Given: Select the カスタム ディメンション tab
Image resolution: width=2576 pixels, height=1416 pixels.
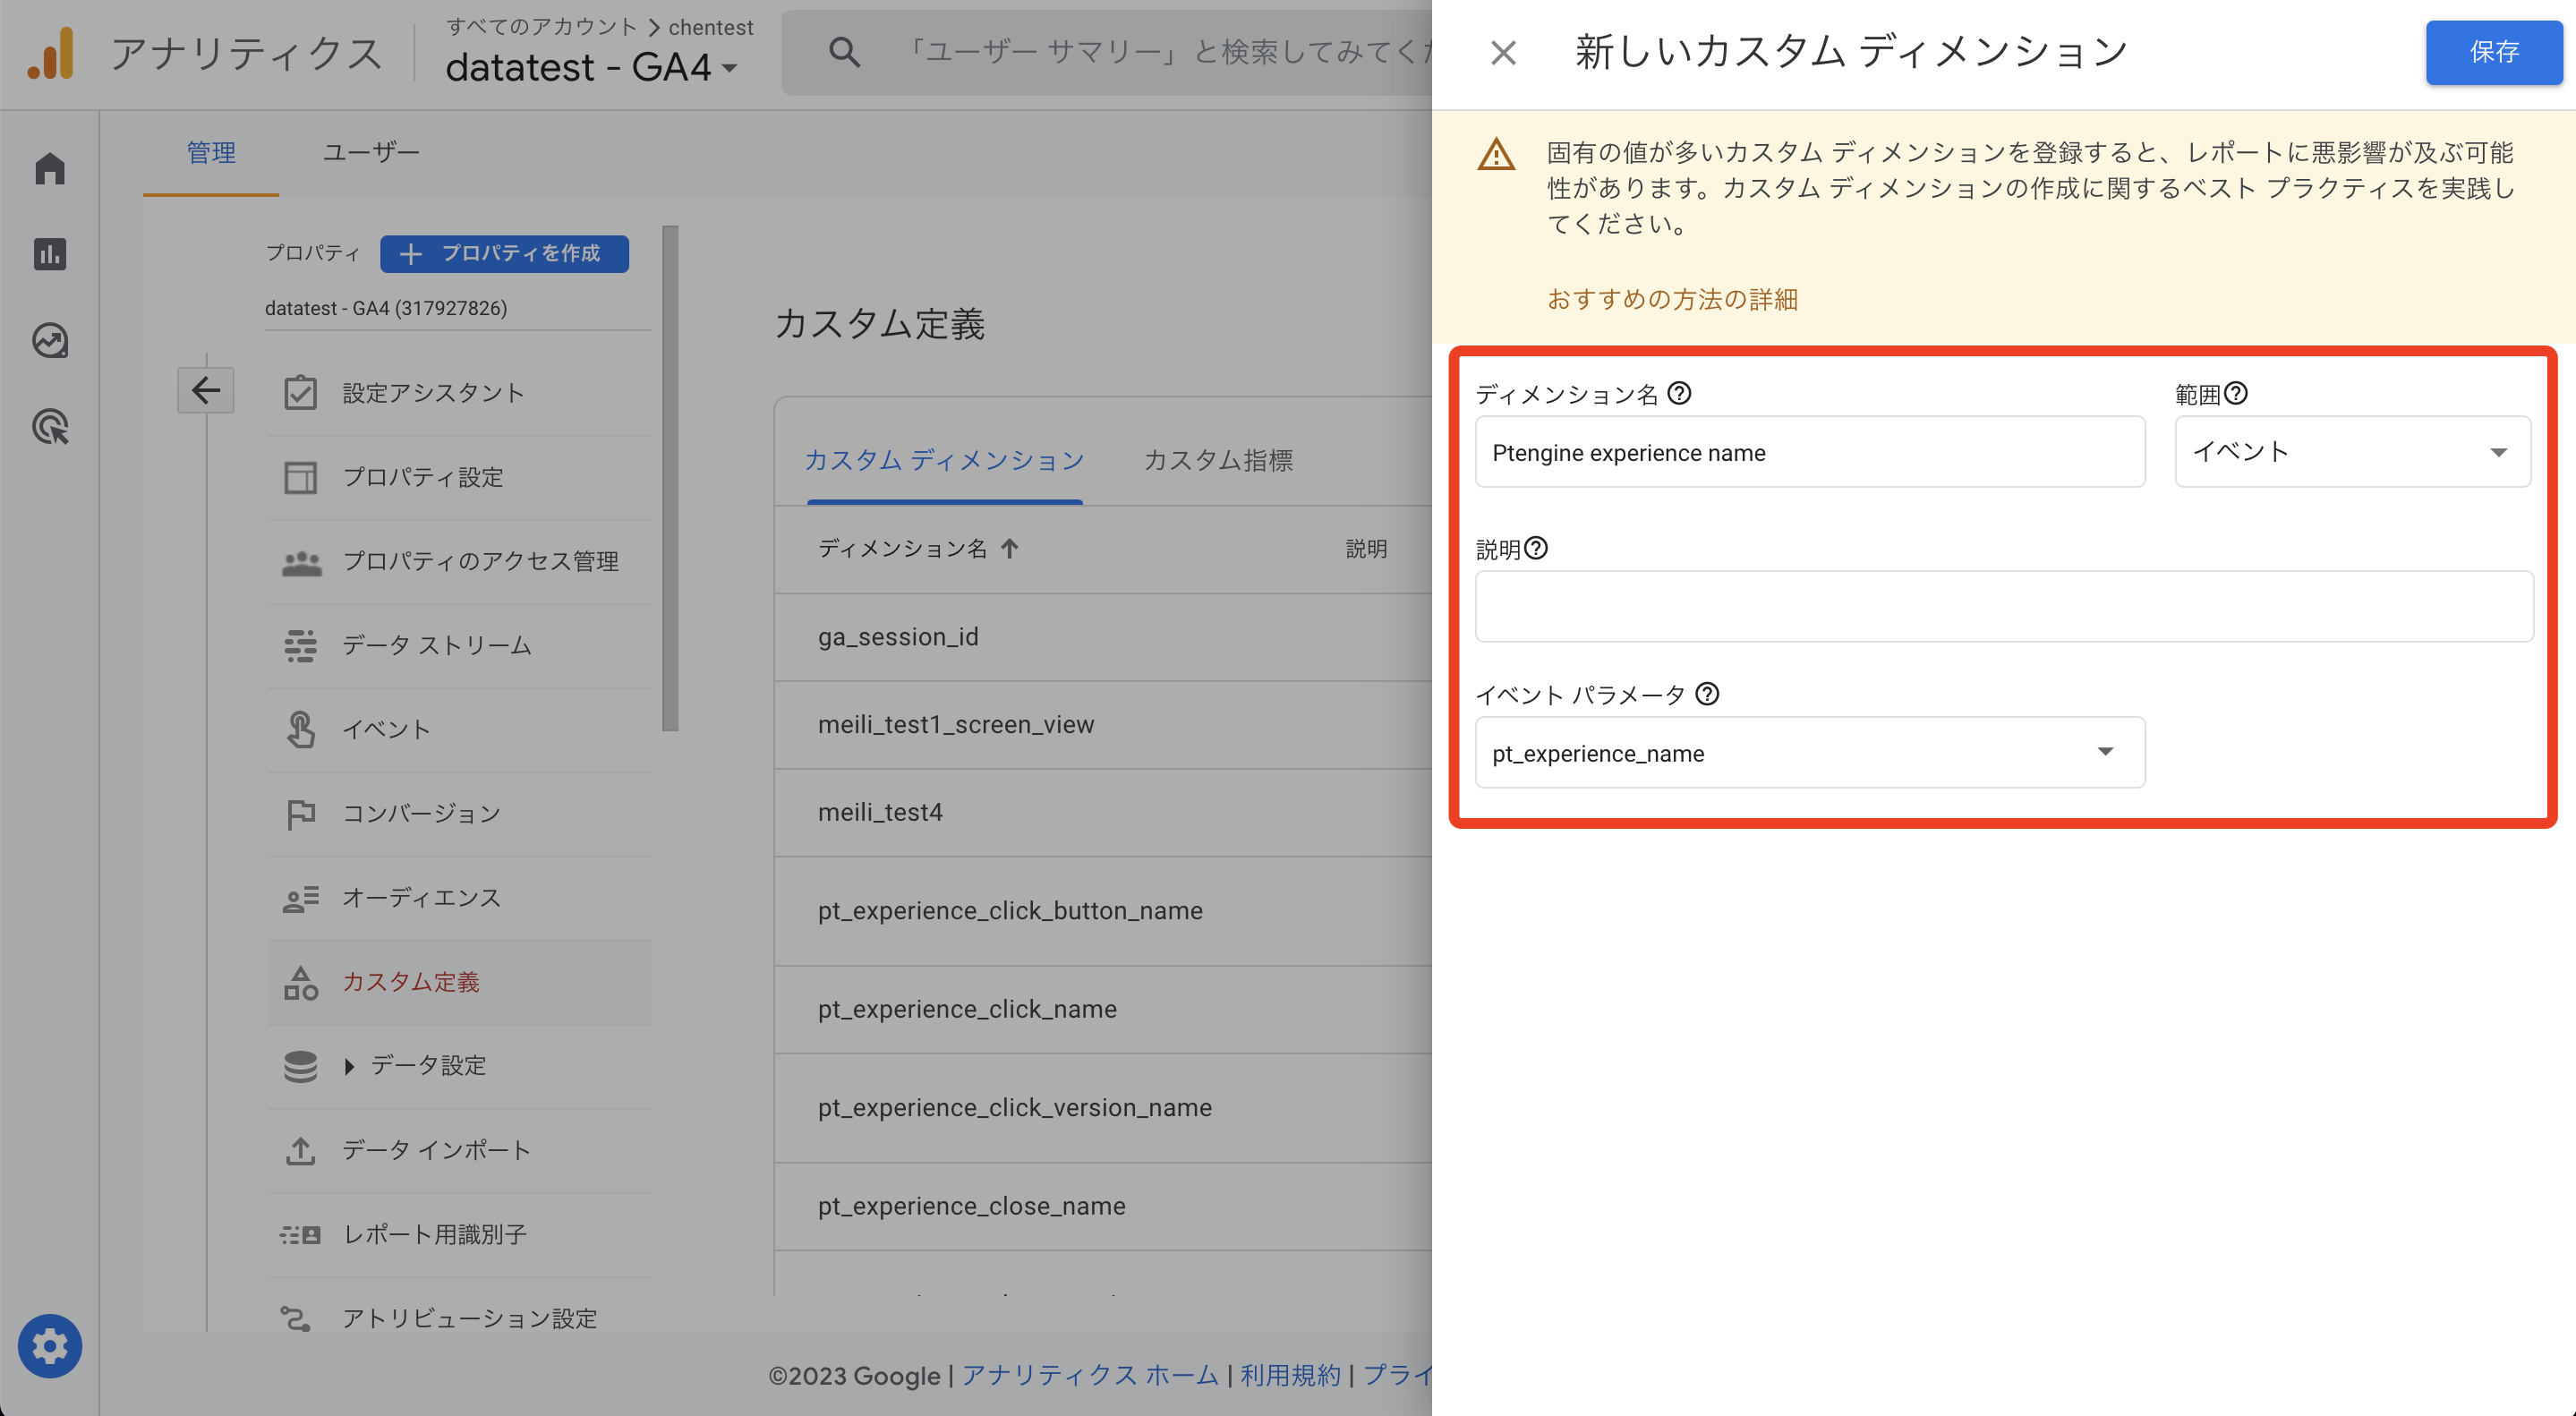Looking at the screenshot, I should coord(945,460).
